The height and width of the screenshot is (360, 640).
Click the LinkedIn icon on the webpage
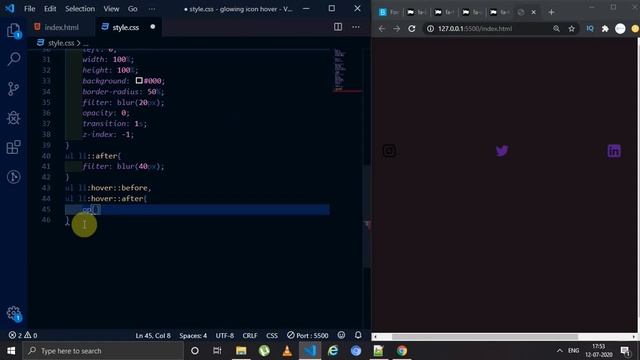point(614,151)
